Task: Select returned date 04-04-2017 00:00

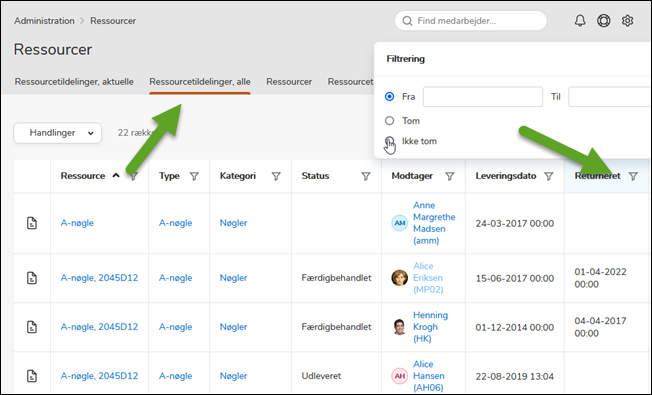Action: coord(600,327)
